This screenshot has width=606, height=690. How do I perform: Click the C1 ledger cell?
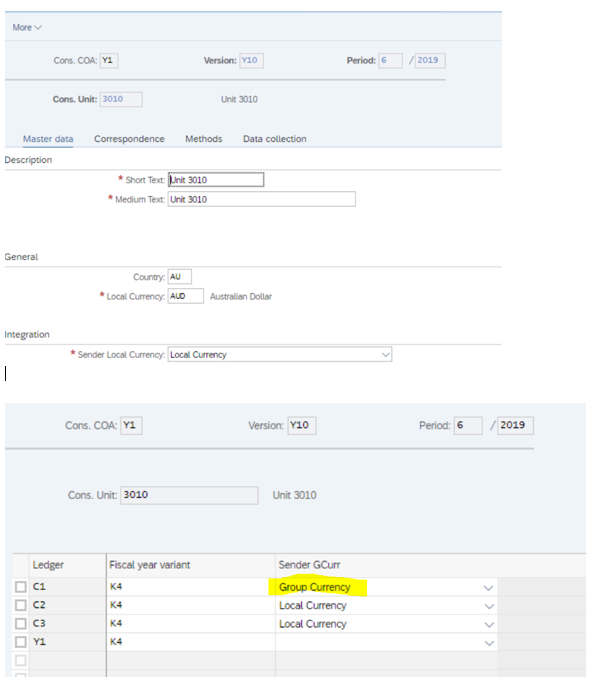click(67, 587)
